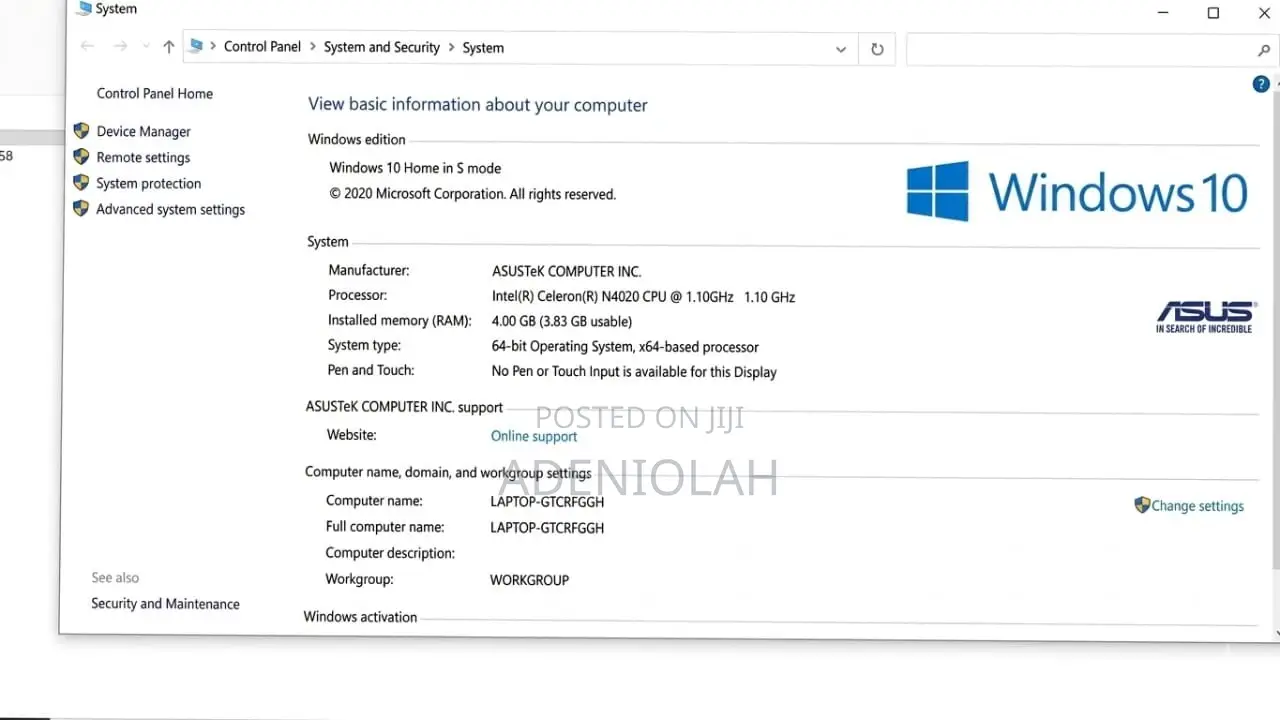This screenshot has width=1280, height=720.
Task: Select the Control Panel breadcrumb
Action: coord(262,47)
